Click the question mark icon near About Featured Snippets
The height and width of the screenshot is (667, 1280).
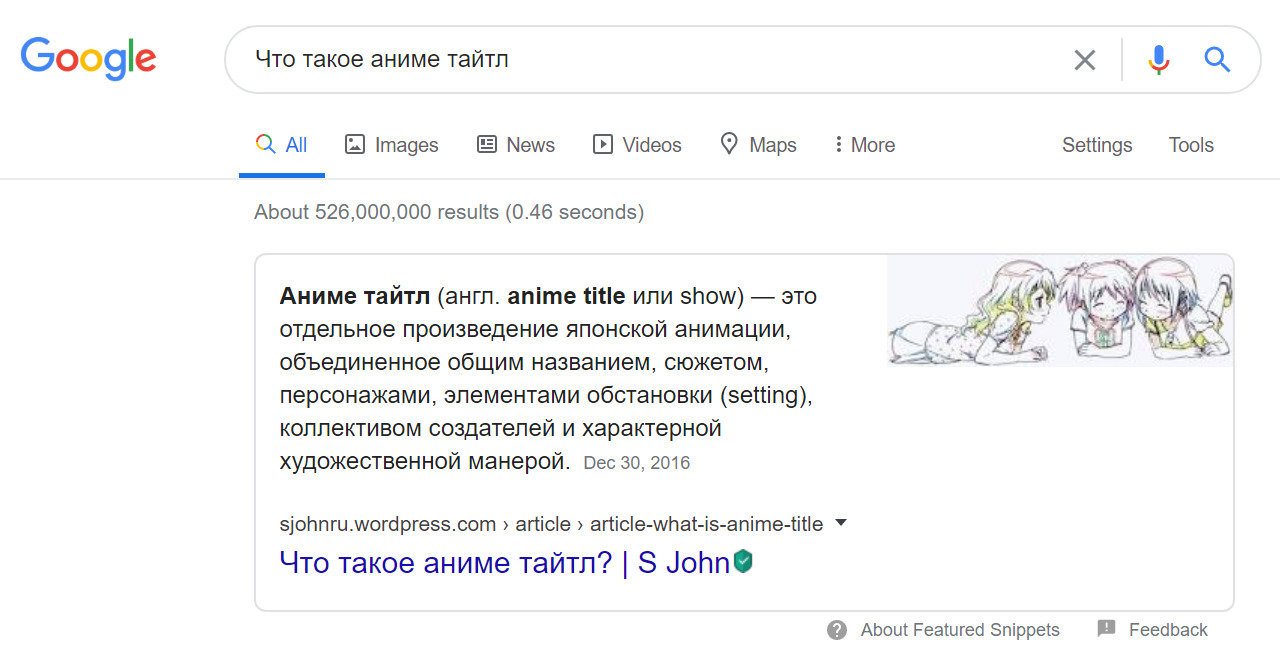[x=837, y=630]
